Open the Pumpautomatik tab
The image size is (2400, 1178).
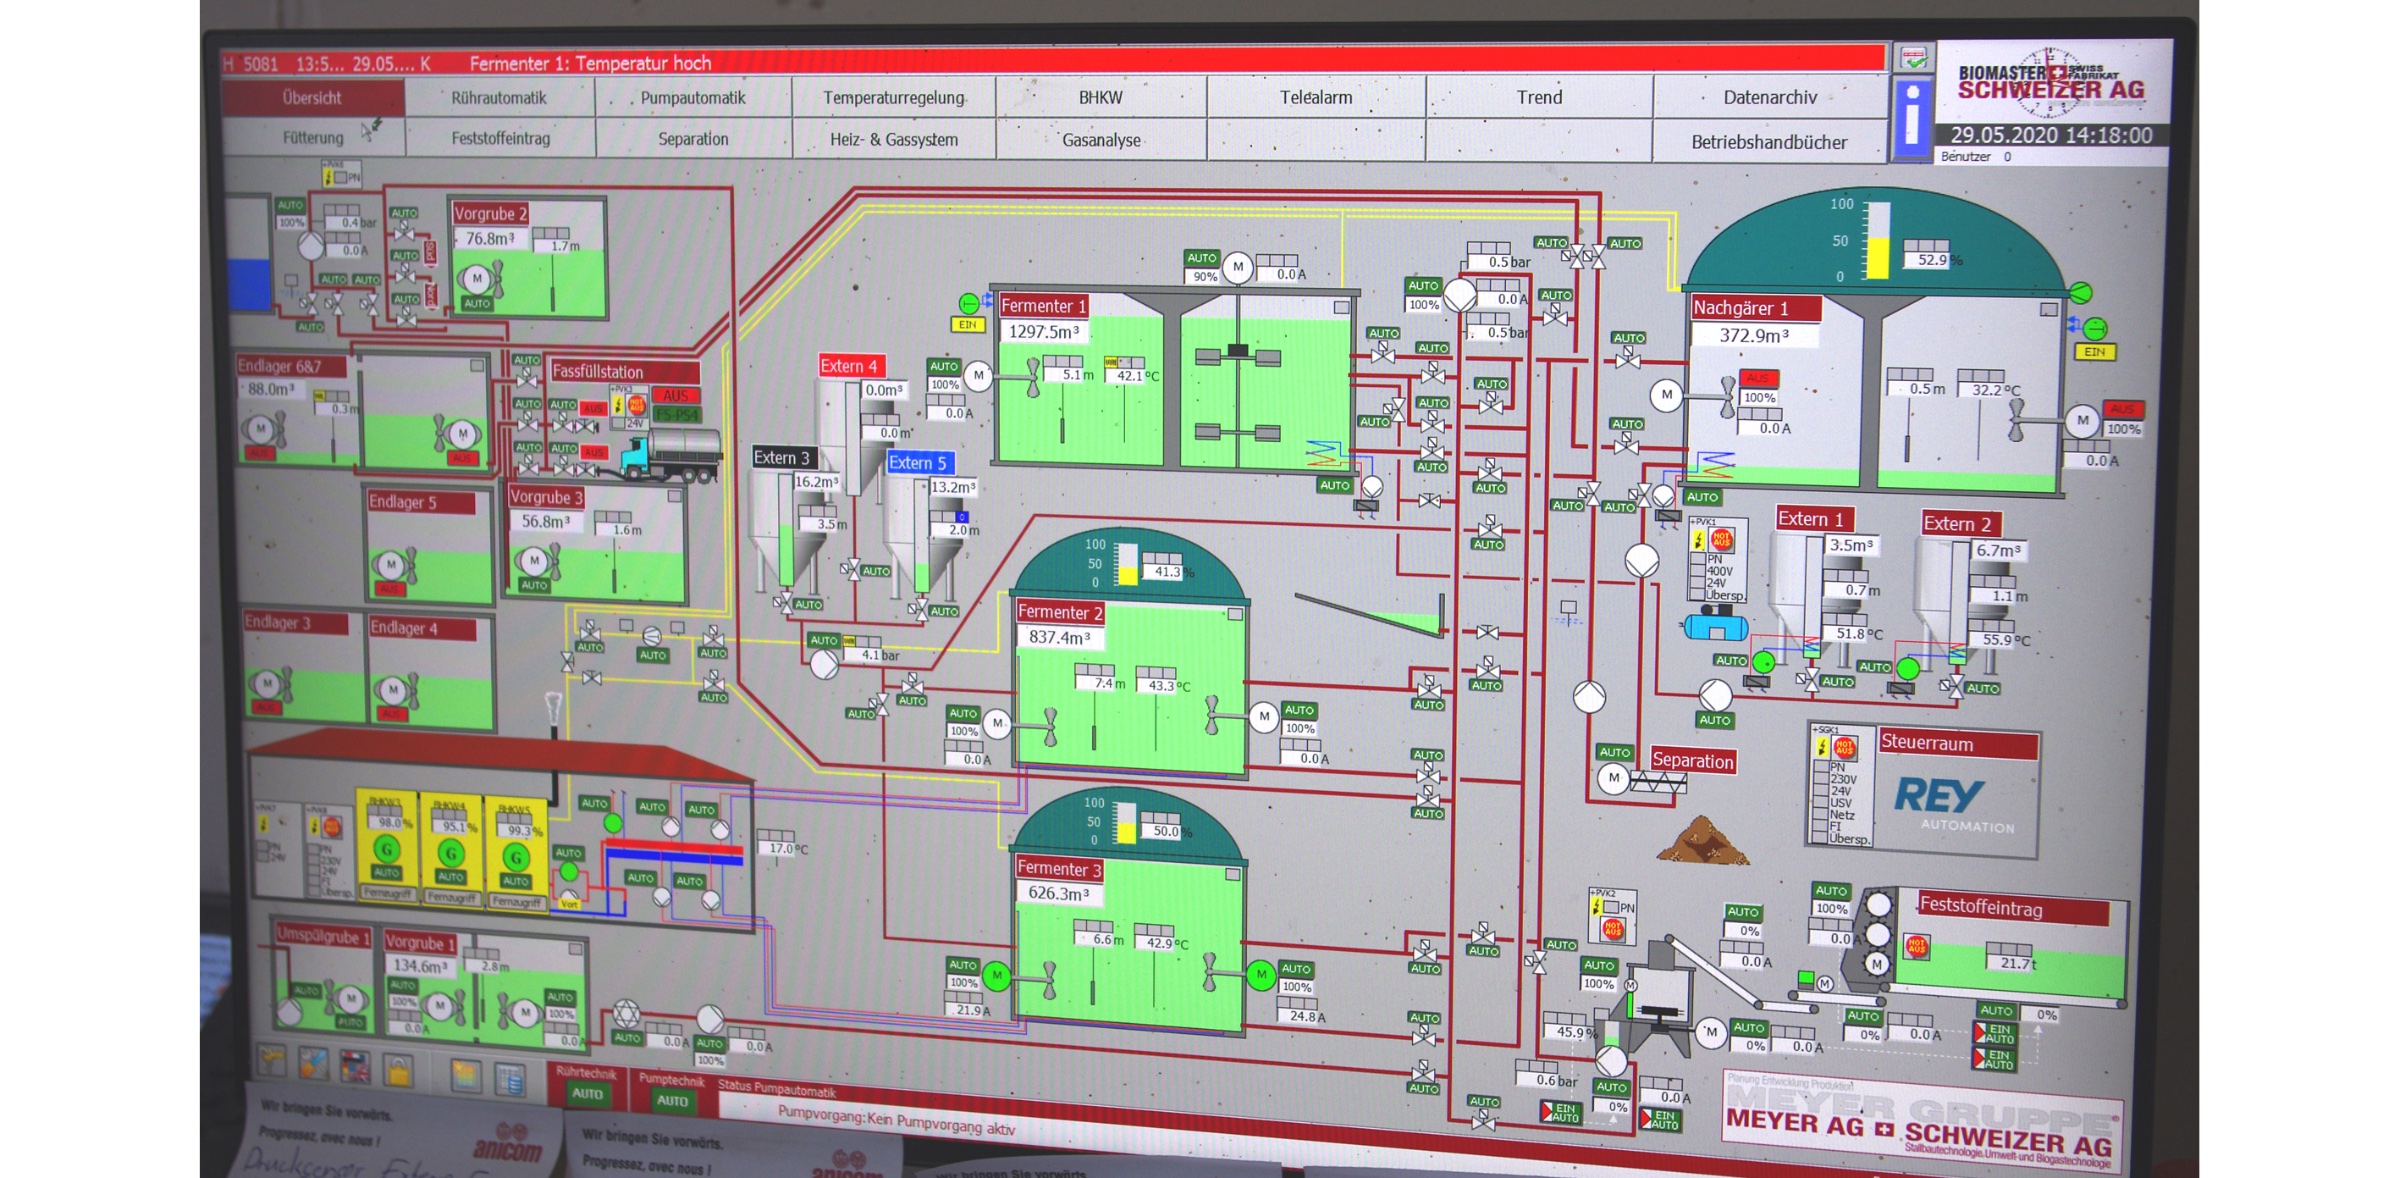692,98
